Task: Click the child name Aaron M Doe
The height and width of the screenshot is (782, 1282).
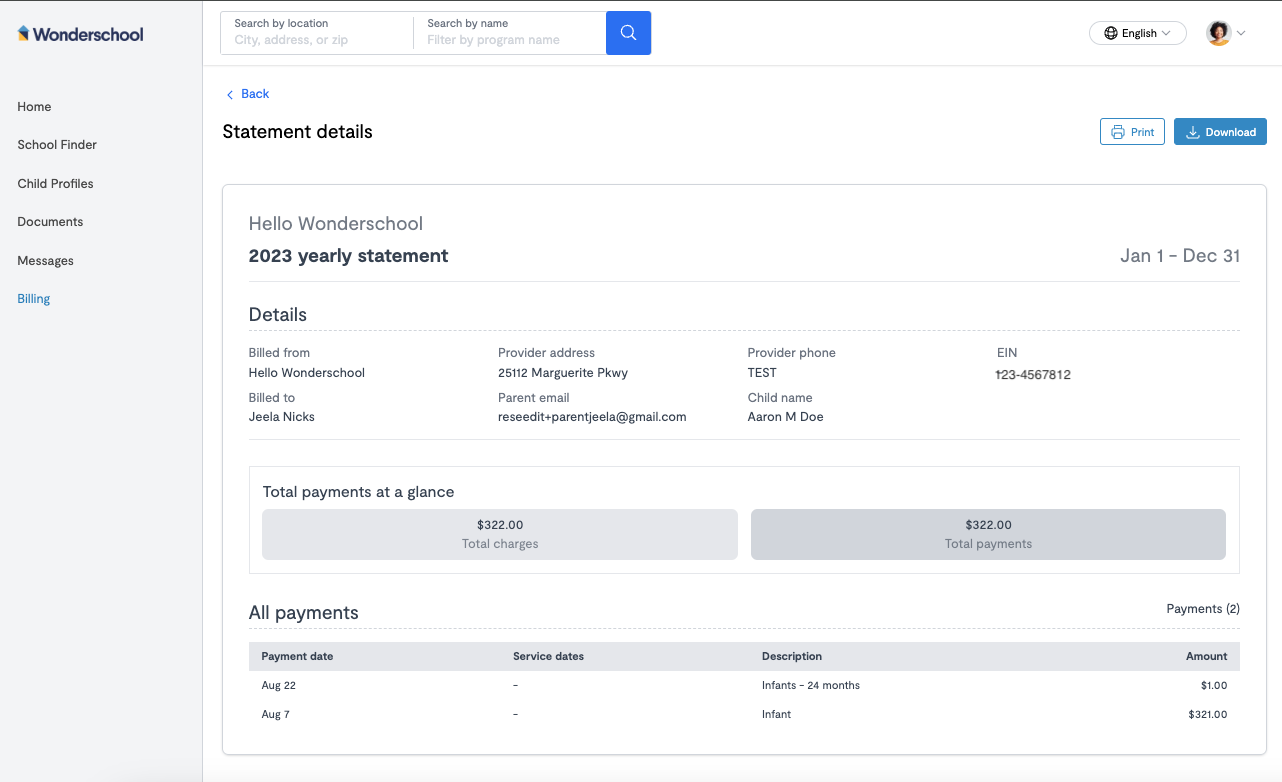Action: click(786, 417)
